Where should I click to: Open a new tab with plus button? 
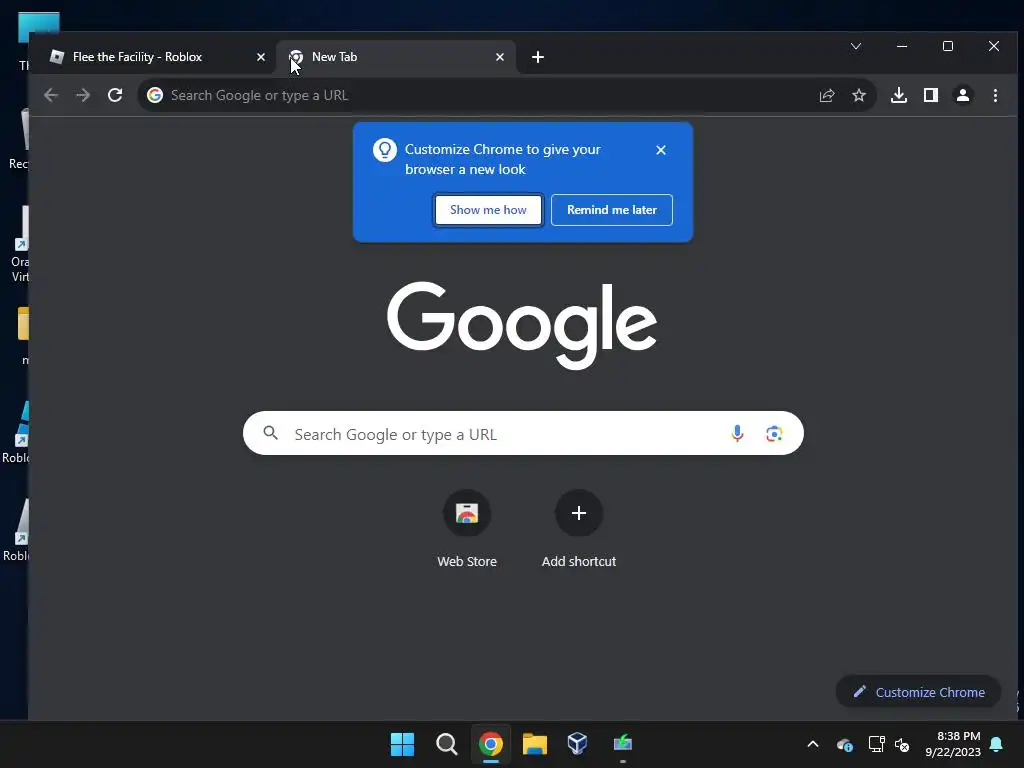pyautogui.click(x=537, y=57)
